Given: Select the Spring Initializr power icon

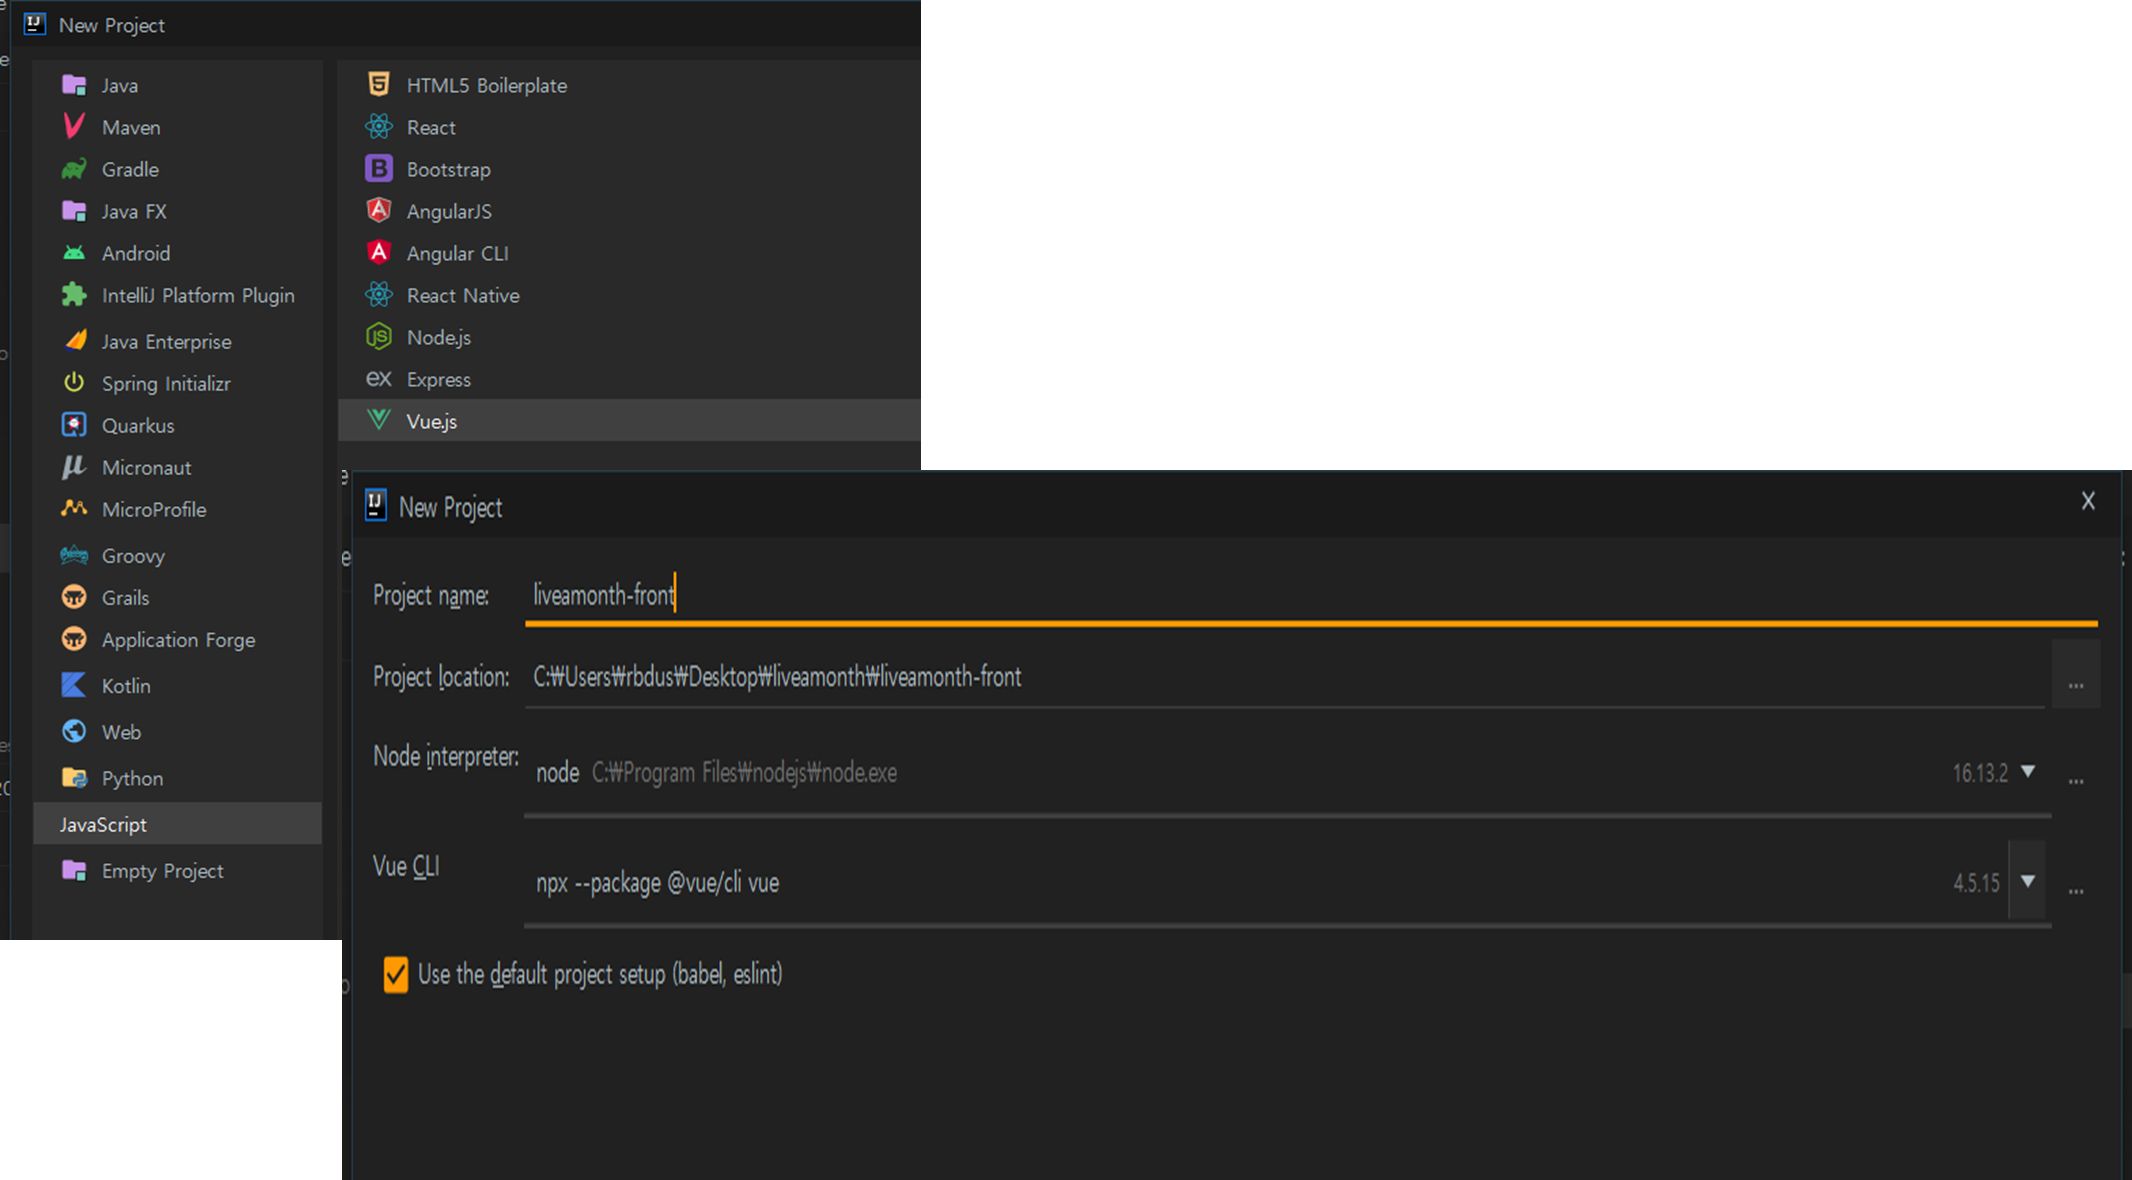Looking at the screenshot, I should [74, 383].
